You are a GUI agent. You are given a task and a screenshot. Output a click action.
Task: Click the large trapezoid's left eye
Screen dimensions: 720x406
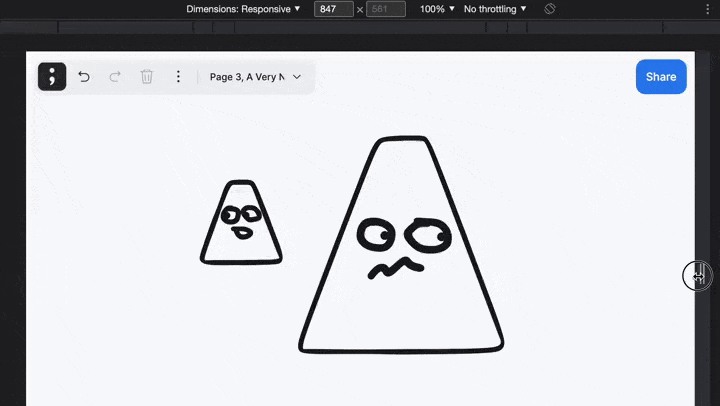point(376,236)
